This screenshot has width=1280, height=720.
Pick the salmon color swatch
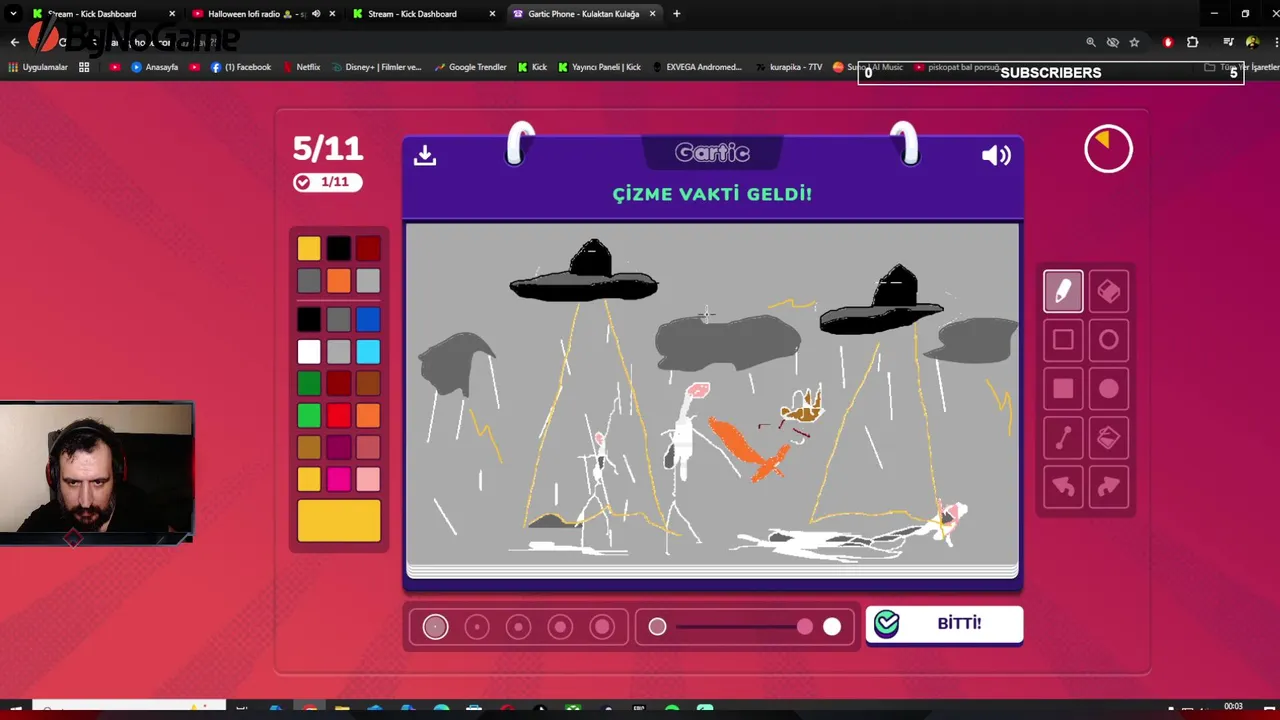pyautogui.click(x=368, y=447)
